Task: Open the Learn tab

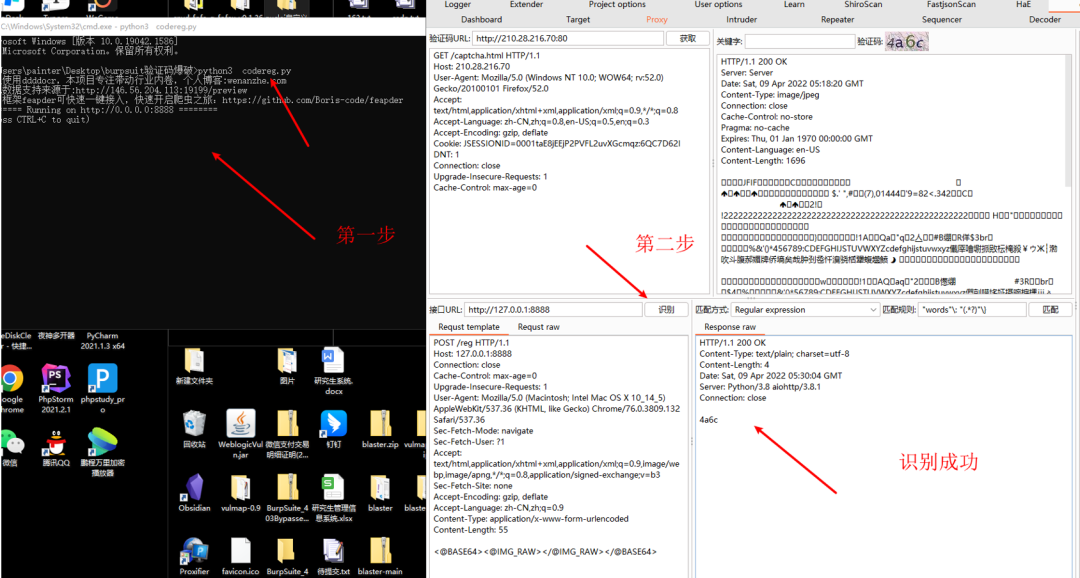Action: 793,4
